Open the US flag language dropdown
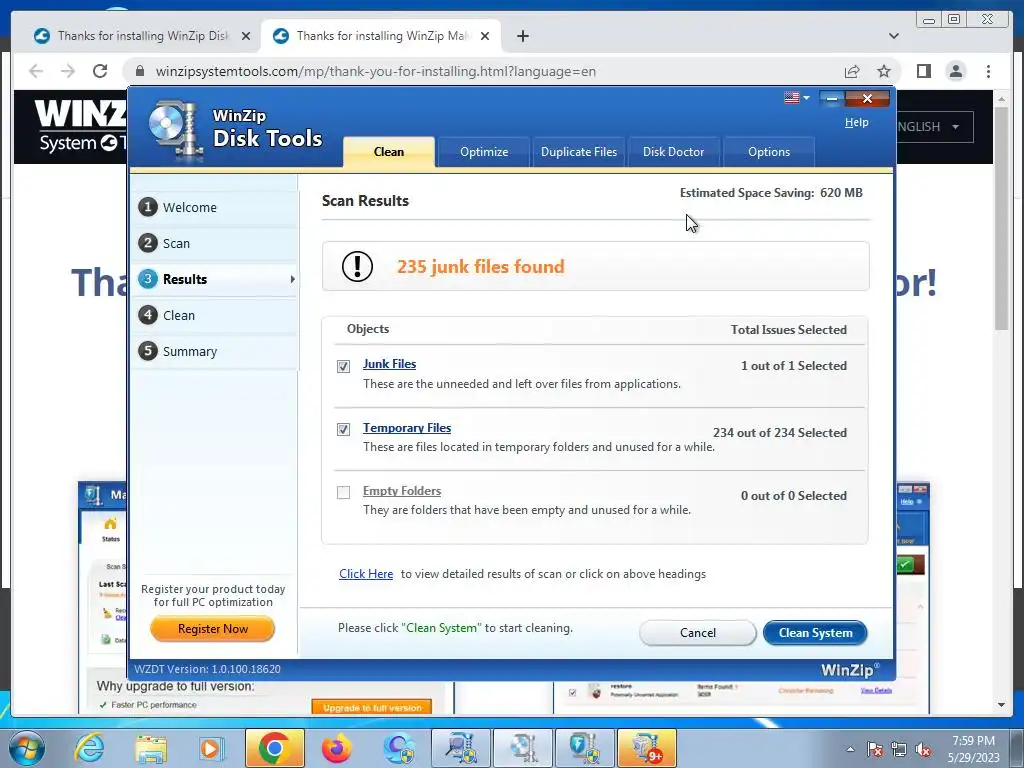This screenshot has width=1024, height=768. [x=797, y=98]
